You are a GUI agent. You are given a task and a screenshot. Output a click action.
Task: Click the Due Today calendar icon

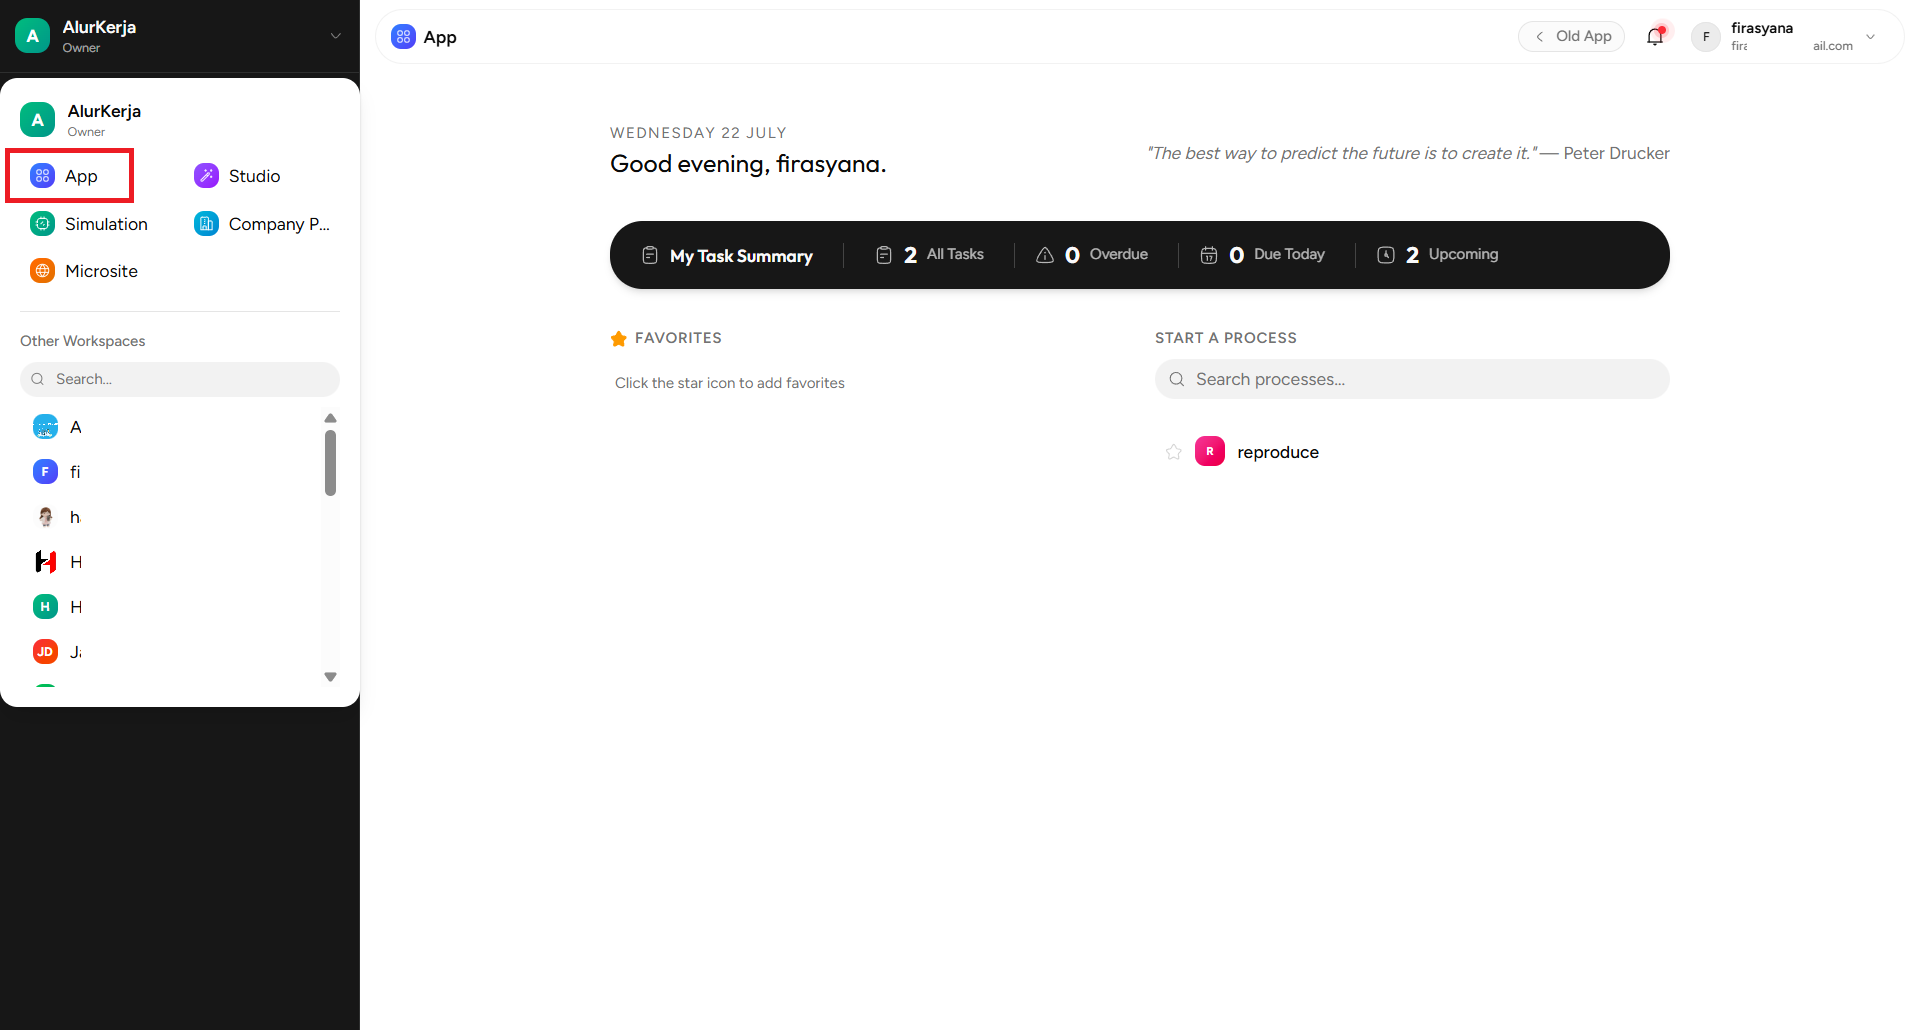click(1209, 255)
